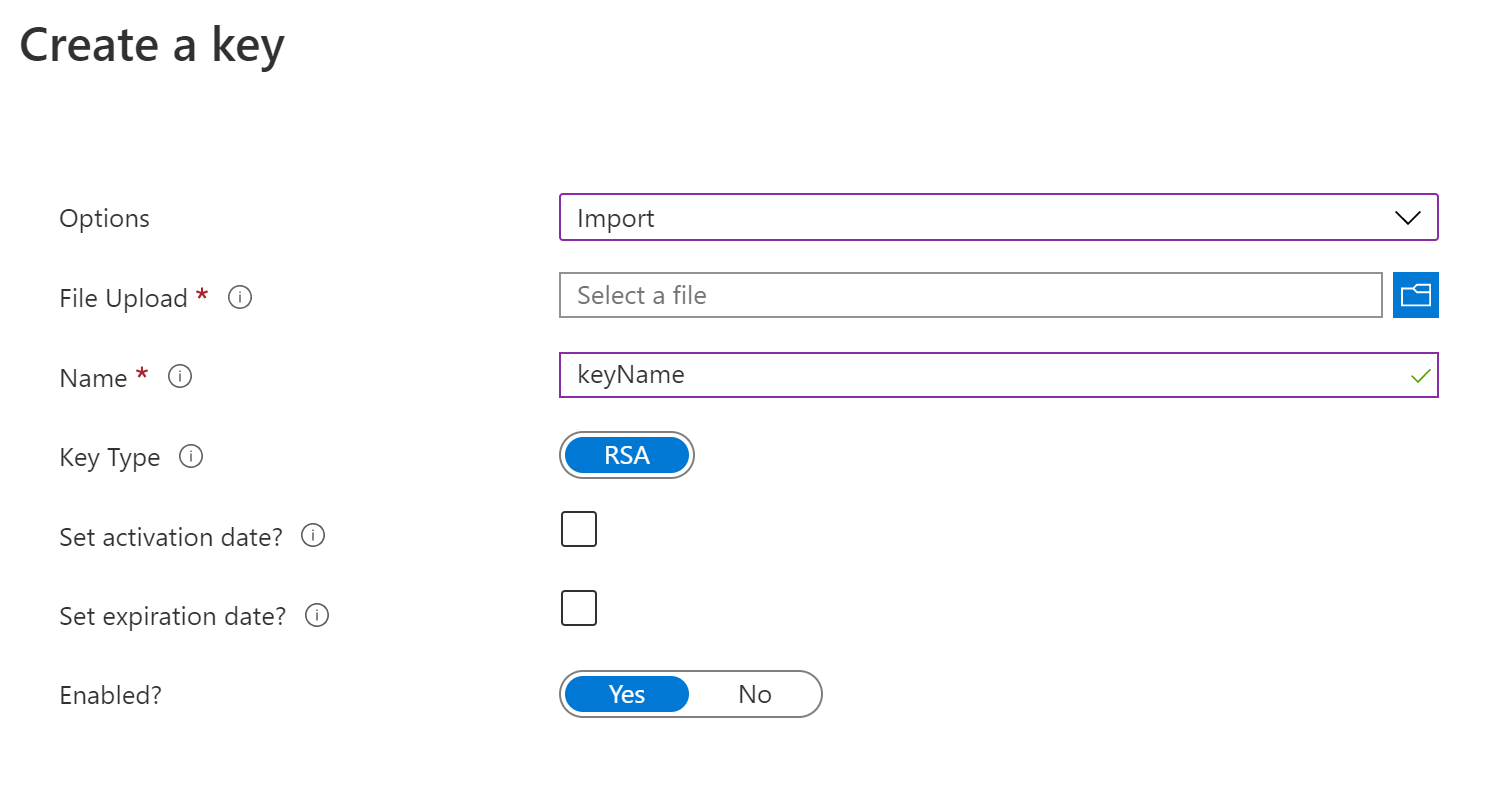This screenshot has width=1500, height=805.
Task: Switch the Enabled toggle to No
Action: point(755,694)
